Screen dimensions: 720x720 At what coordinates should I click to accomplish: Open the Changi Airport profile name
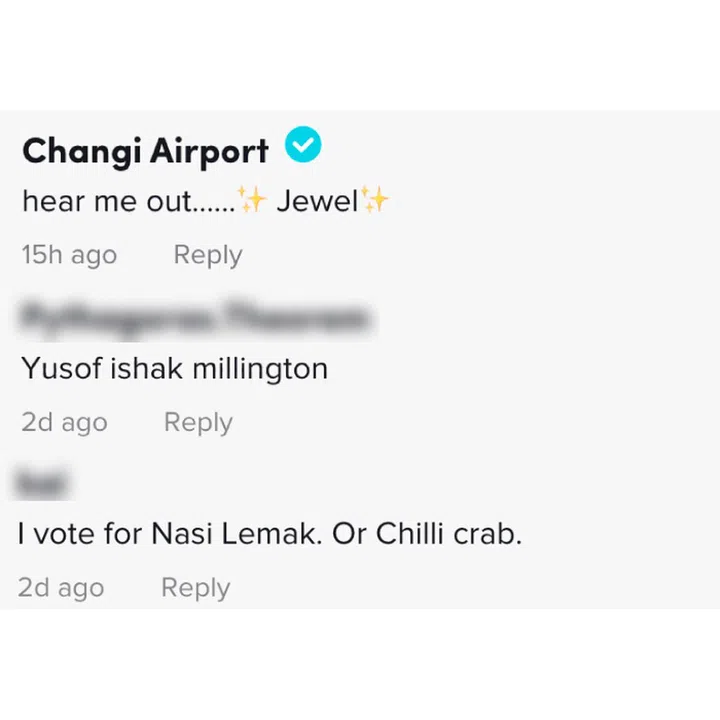[145, 151]
